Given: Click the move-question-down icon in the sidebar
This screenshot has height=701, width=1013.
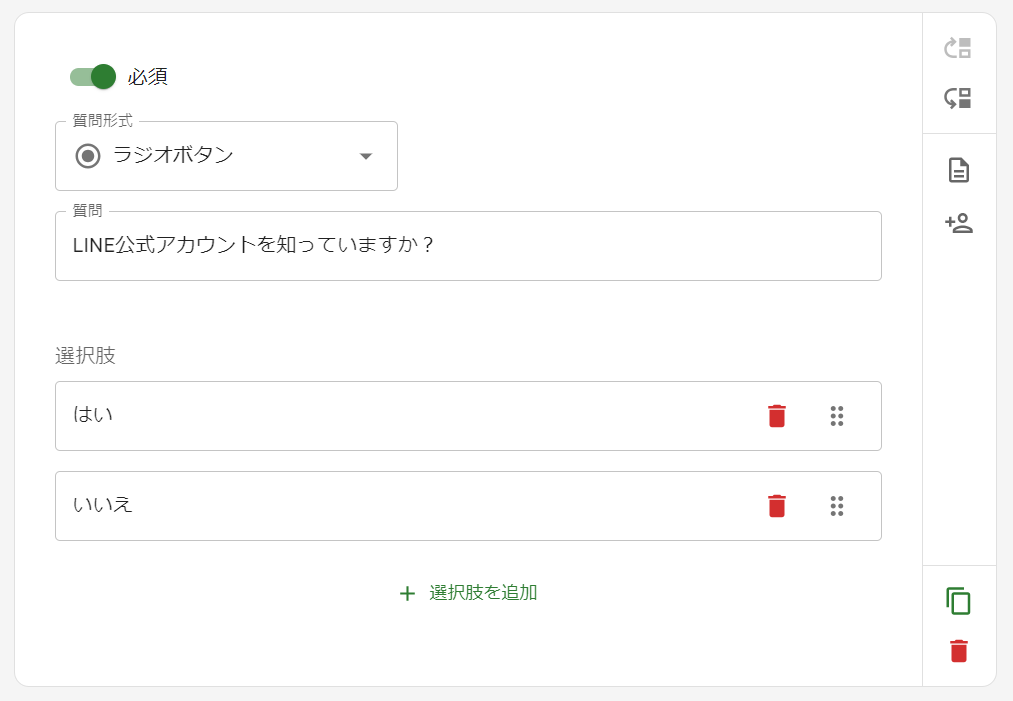Looking at the screenshot, I should tap(959, 98).
